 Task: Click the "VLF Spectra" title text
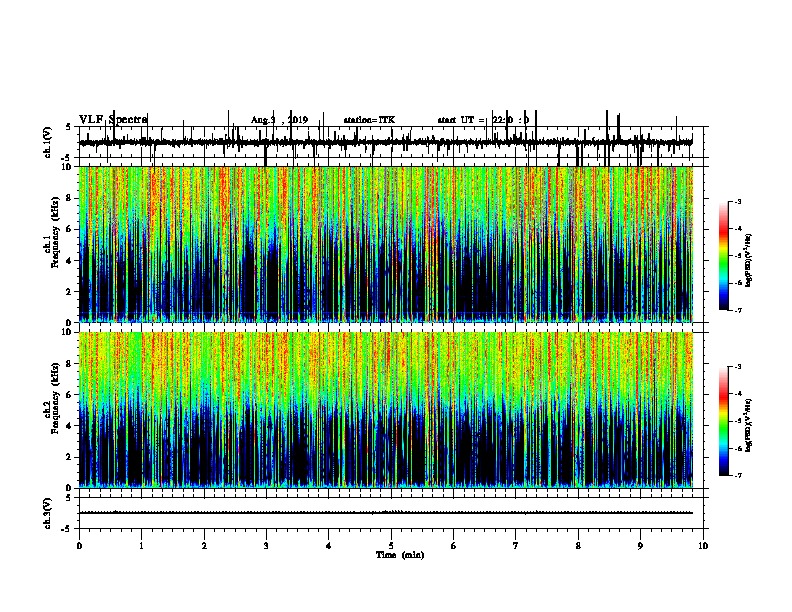113,120
